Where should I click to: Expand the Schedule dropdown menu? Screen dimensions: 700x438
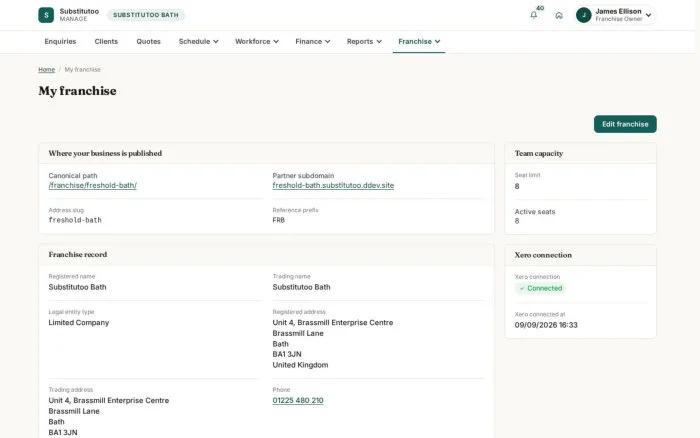pyautogui.click(x=198, y=41)
